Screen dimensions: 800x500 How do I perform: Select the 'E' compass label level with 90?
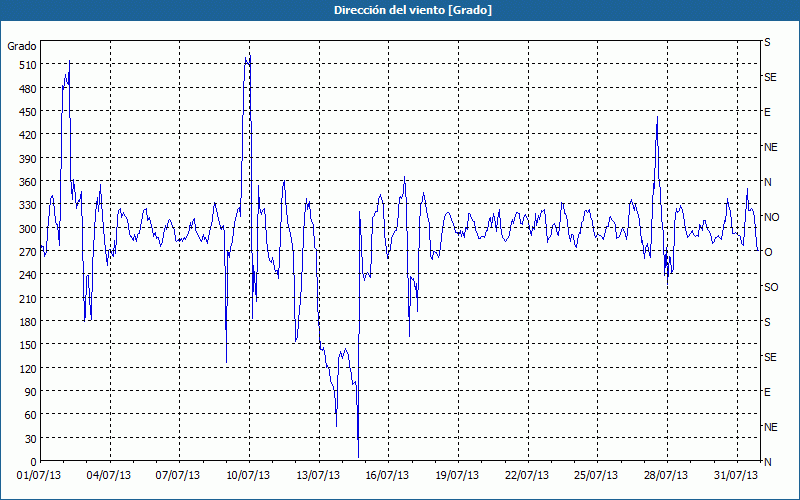click(767, 392)
